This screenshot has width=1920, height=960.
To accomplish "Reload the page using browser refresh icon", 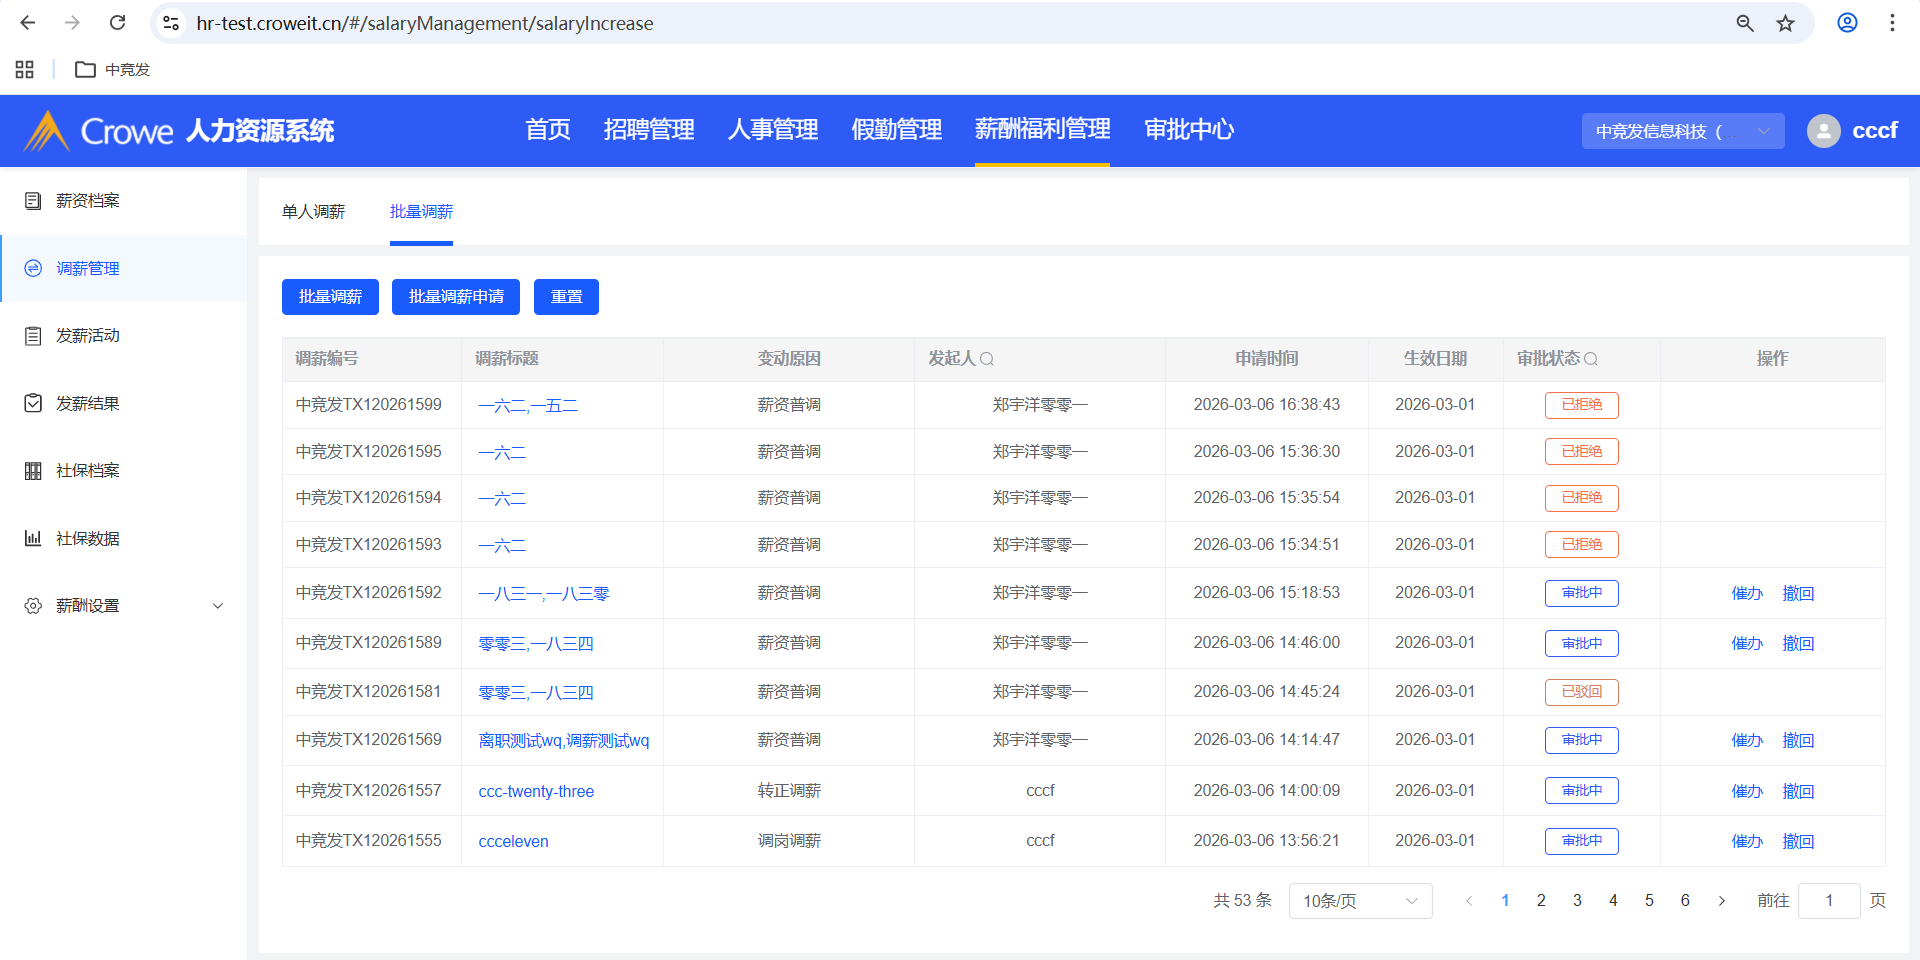I will pyautogui.click(x=117, y=23).
